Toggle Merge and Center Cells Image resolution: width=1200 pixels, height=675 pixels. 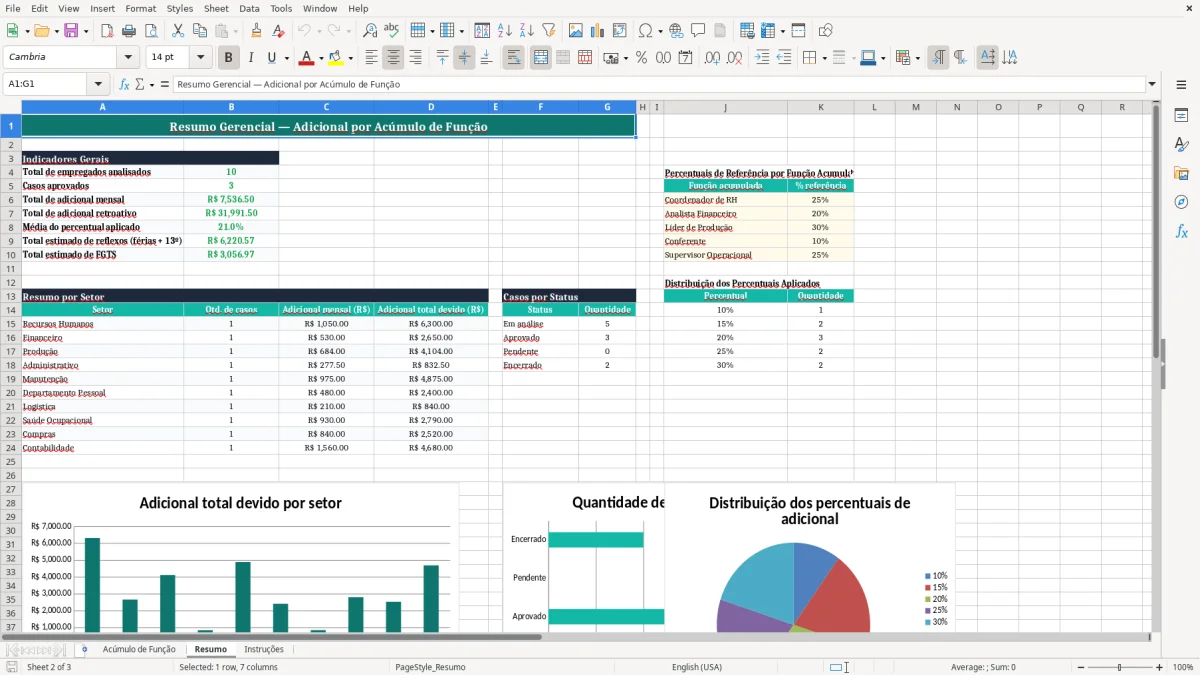click(x=540, y=58)
